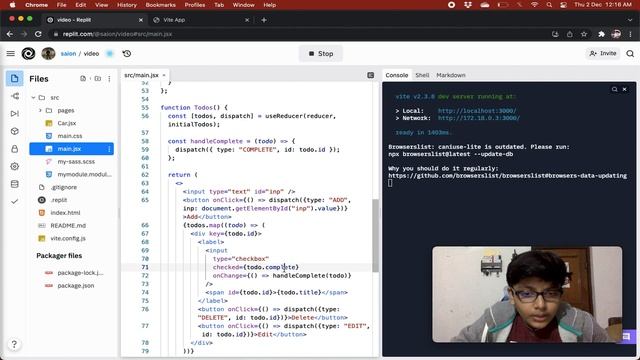Open the video repl name link
Screen dimensions: 640x360
click(x=91, y=53)
